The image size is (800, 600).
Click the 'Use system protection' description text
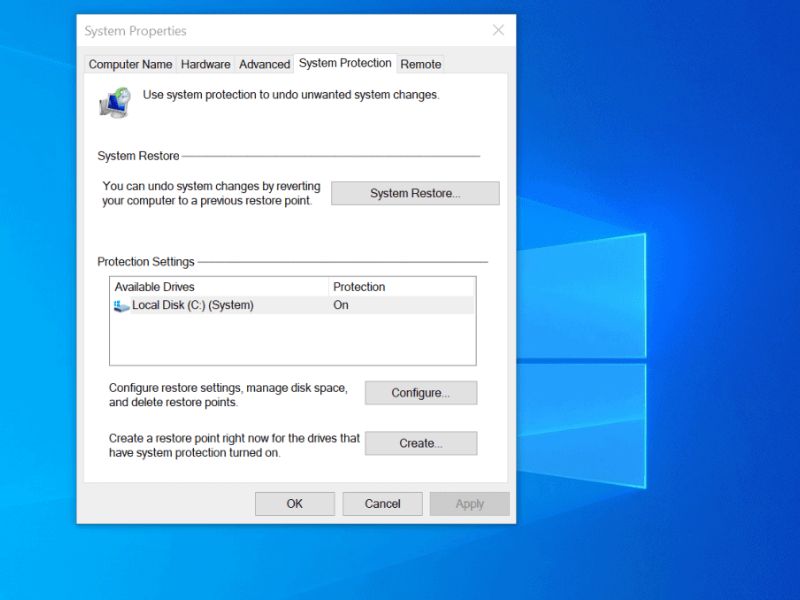291,95
